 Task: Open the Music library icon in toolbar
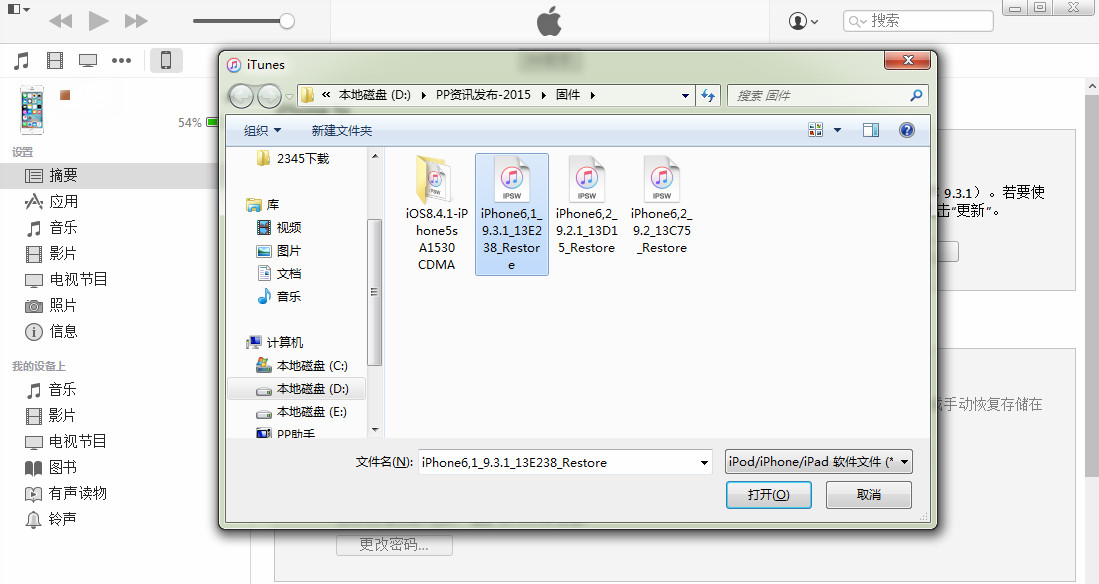pyautogui.click(x=22, y=61)
